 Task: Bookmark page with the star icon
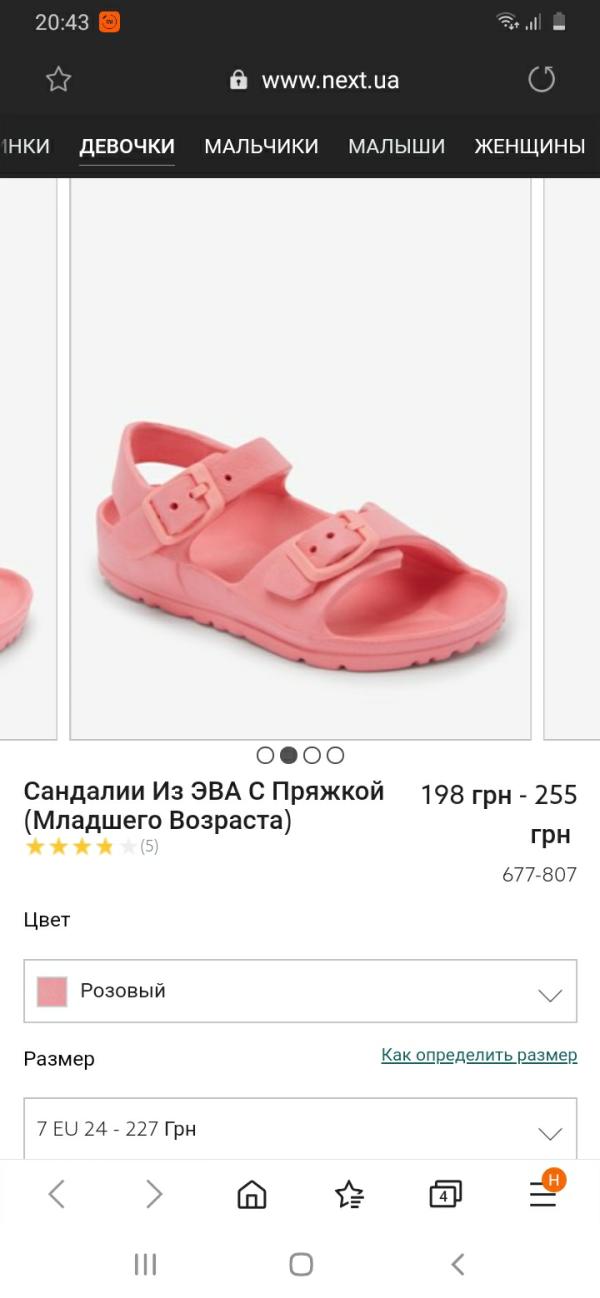pos(59,80)
